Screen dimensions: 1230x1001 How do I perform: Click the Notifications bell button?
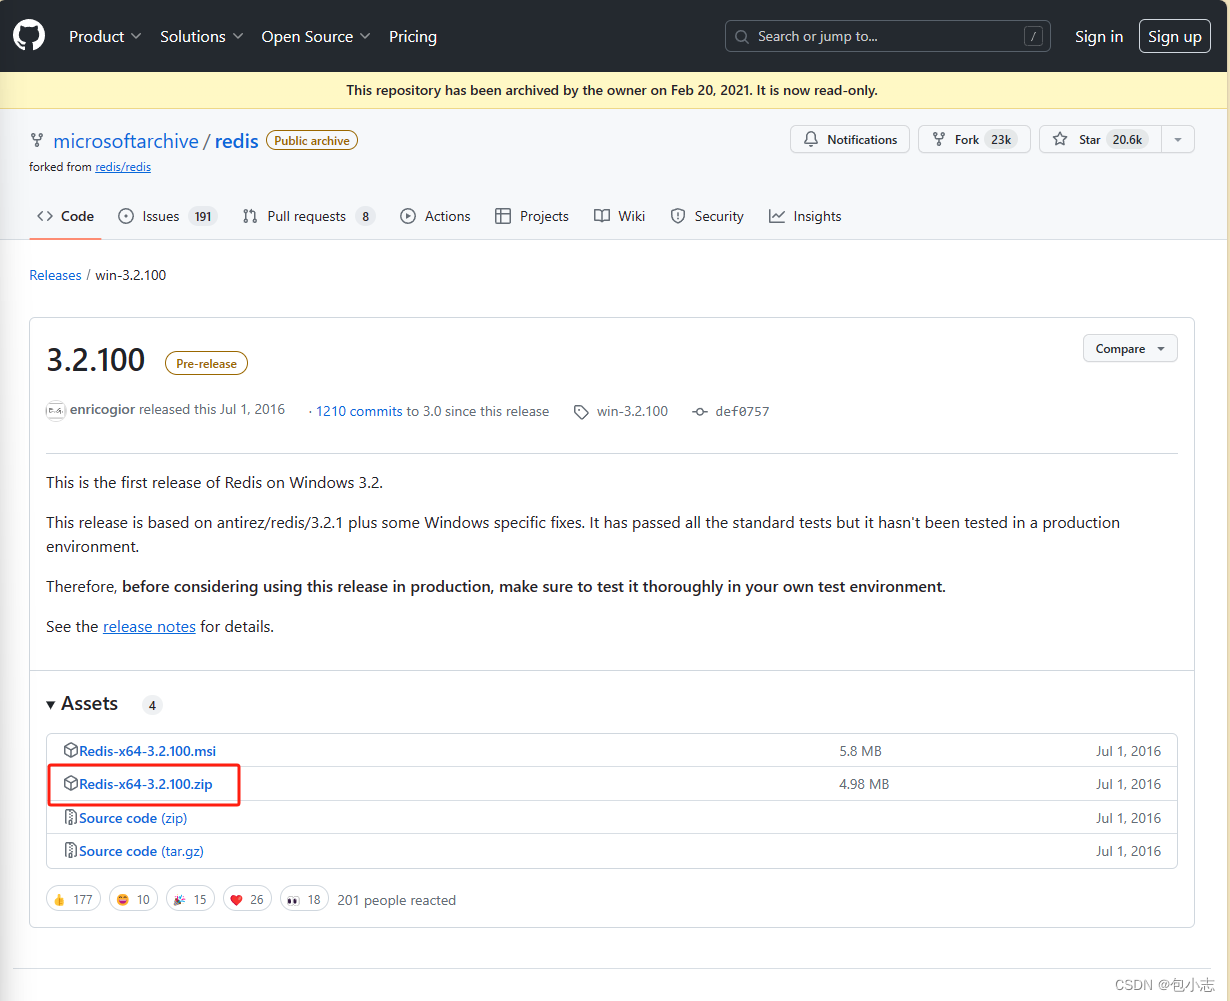click(850, 139)
